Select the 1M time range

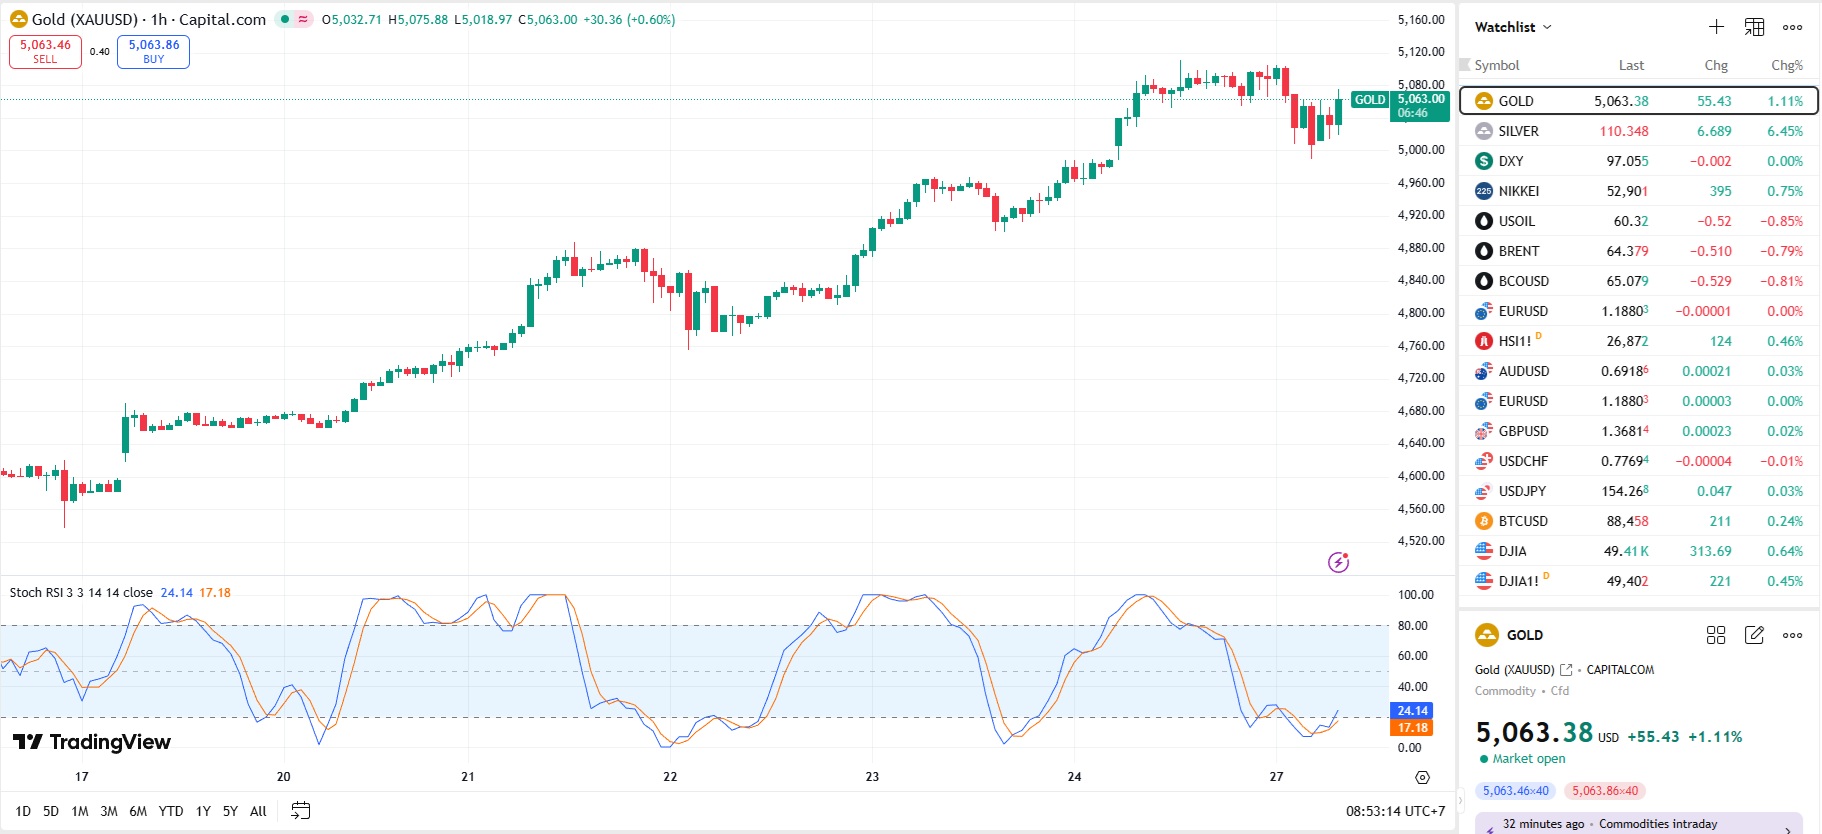80,811
